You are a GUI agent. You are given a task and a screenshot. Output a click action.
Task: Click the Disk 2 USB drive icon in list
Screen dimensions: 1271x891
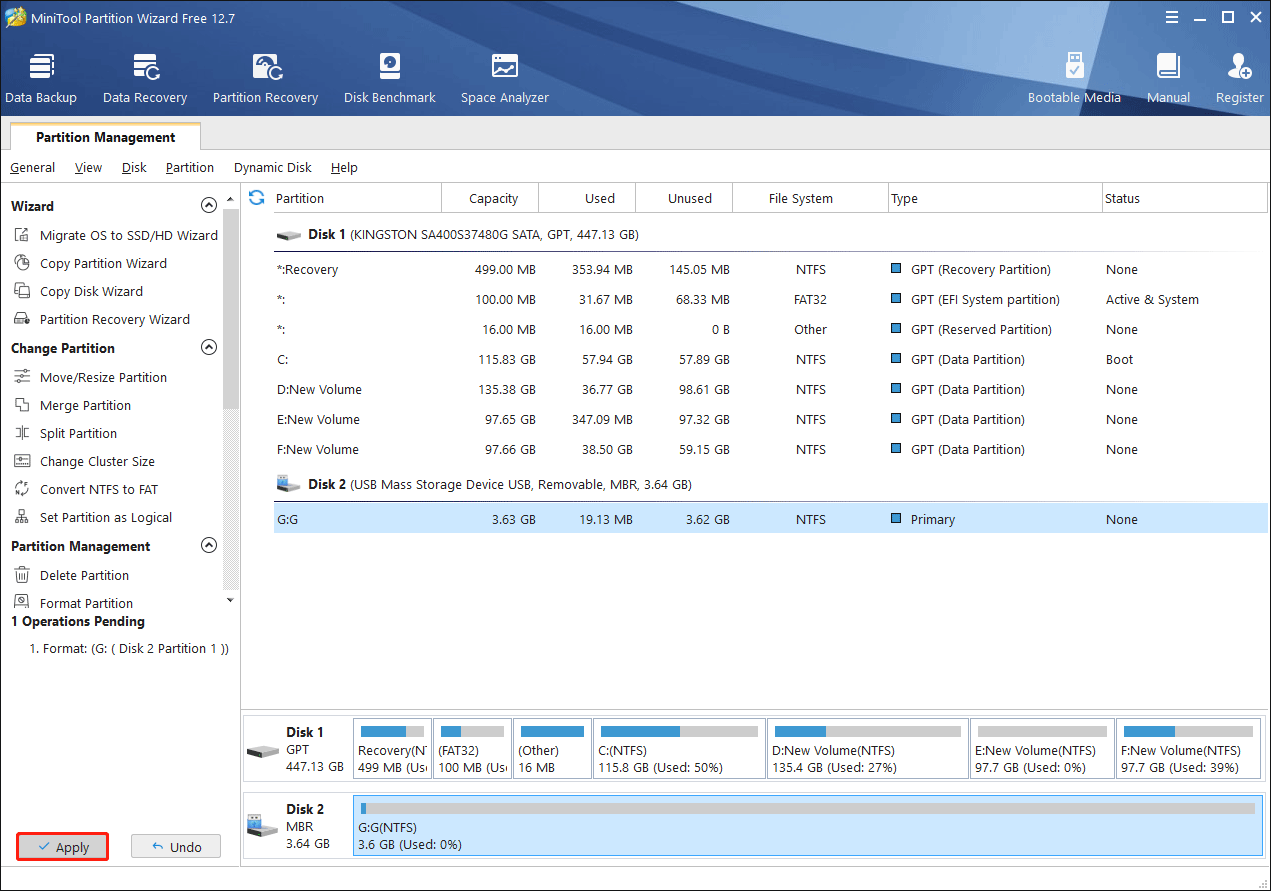click(289, 484)
